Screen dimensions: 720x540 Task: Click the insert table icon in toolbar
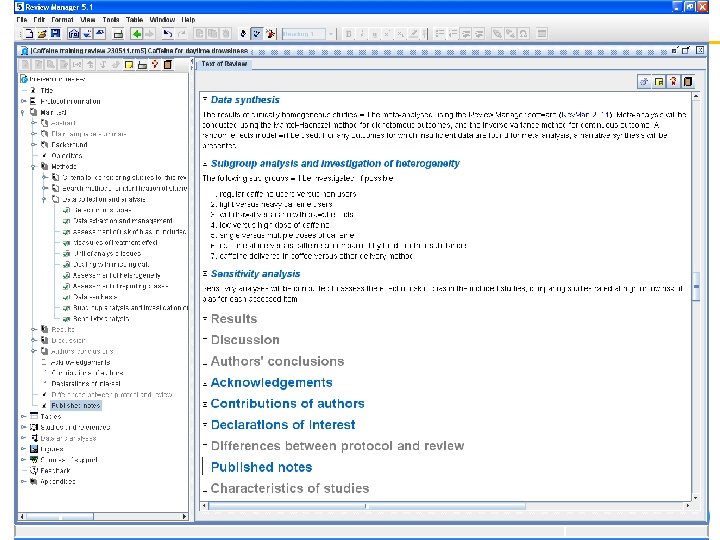[x=542, y=34]
